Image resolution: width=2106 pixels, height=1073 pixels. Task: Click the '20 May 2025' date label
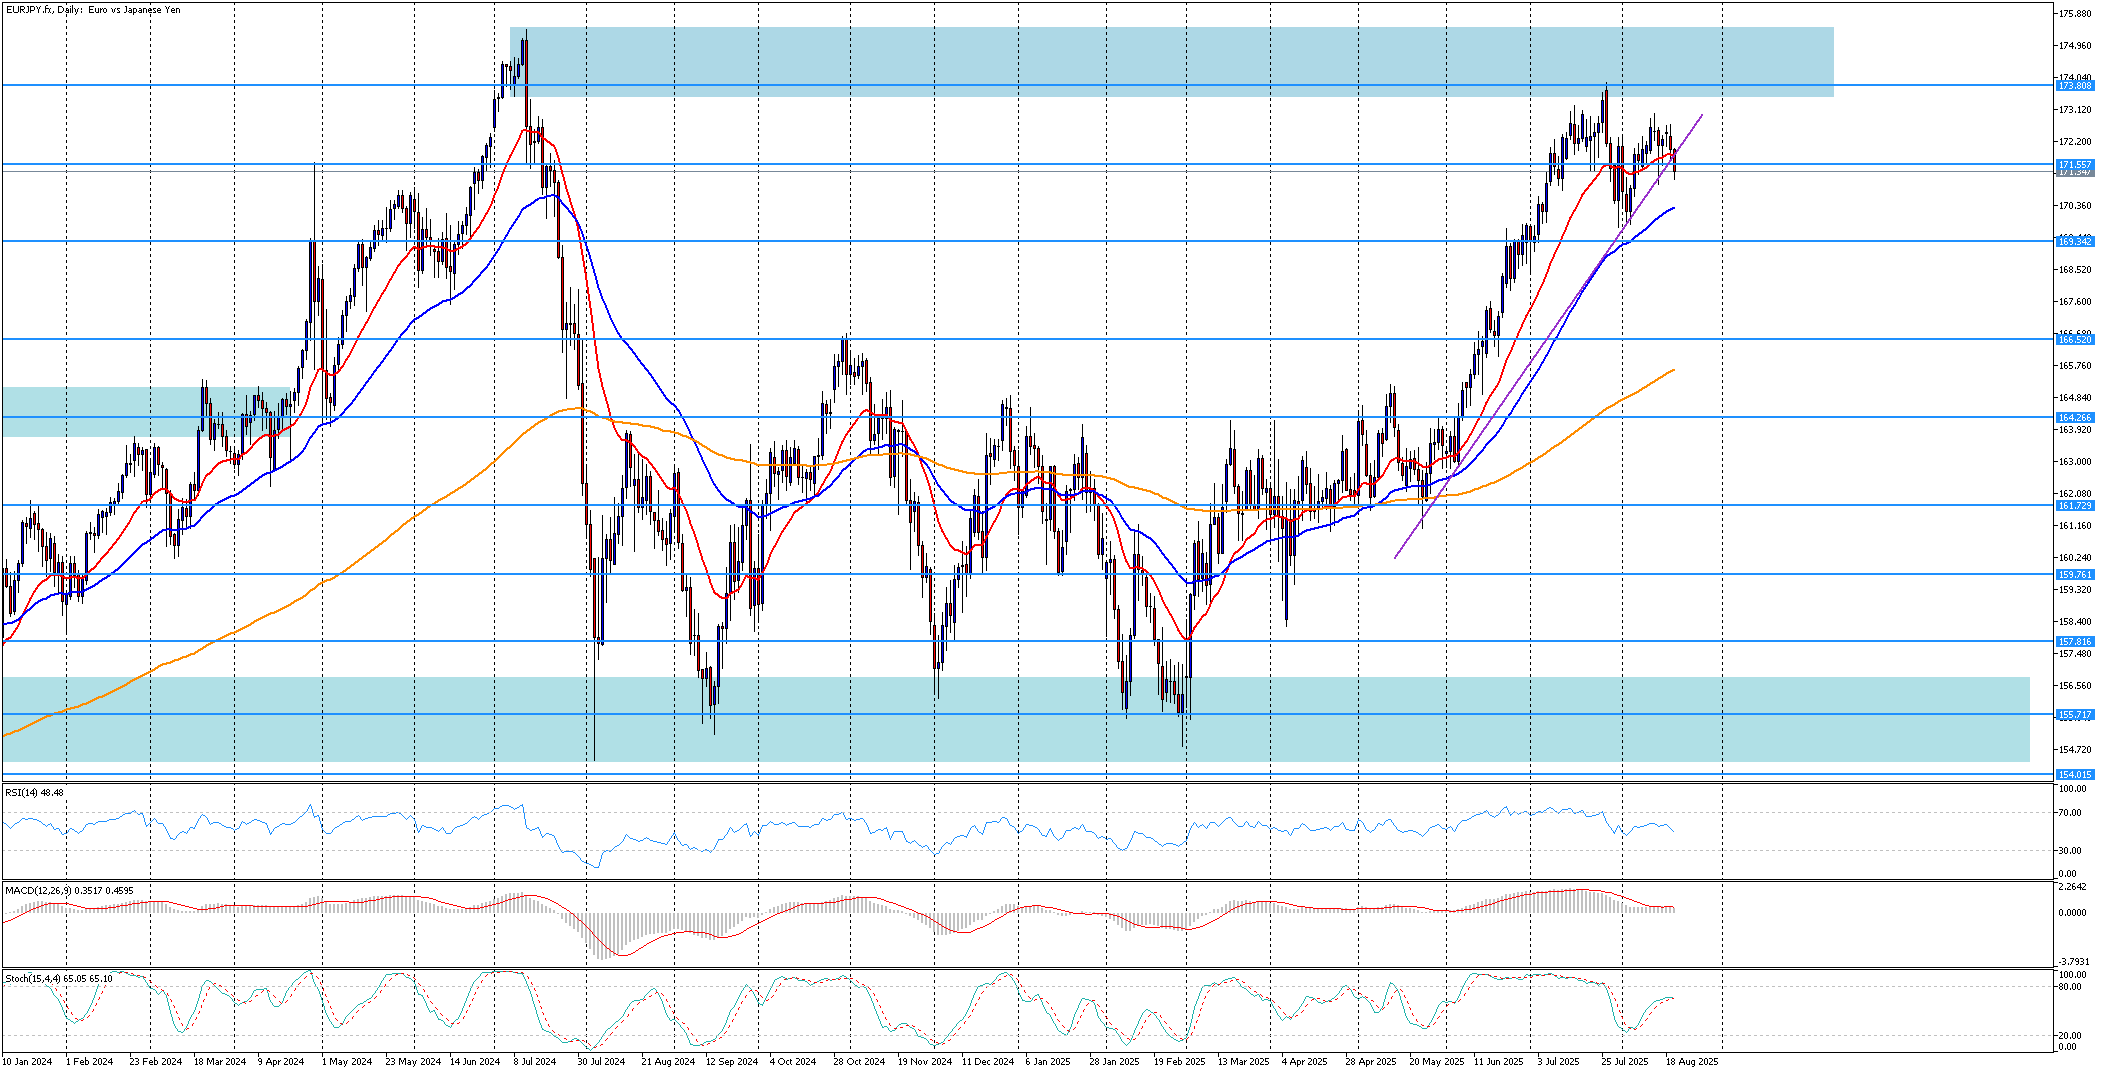click(x=1436, y=1062)
